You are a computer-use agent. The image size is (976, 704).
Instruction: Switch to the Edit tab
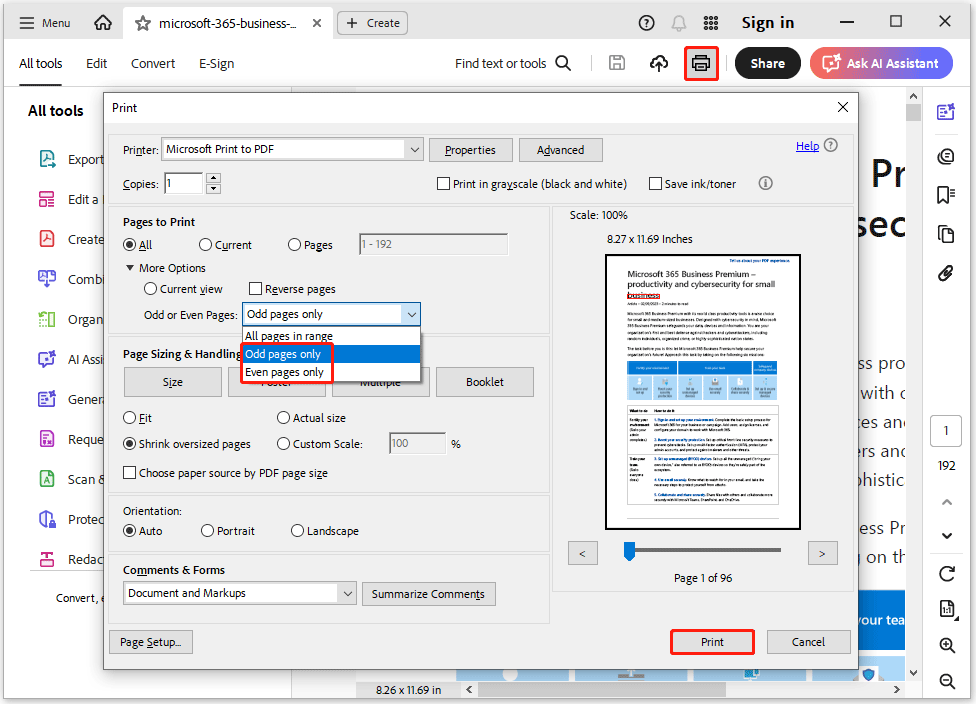96,63
